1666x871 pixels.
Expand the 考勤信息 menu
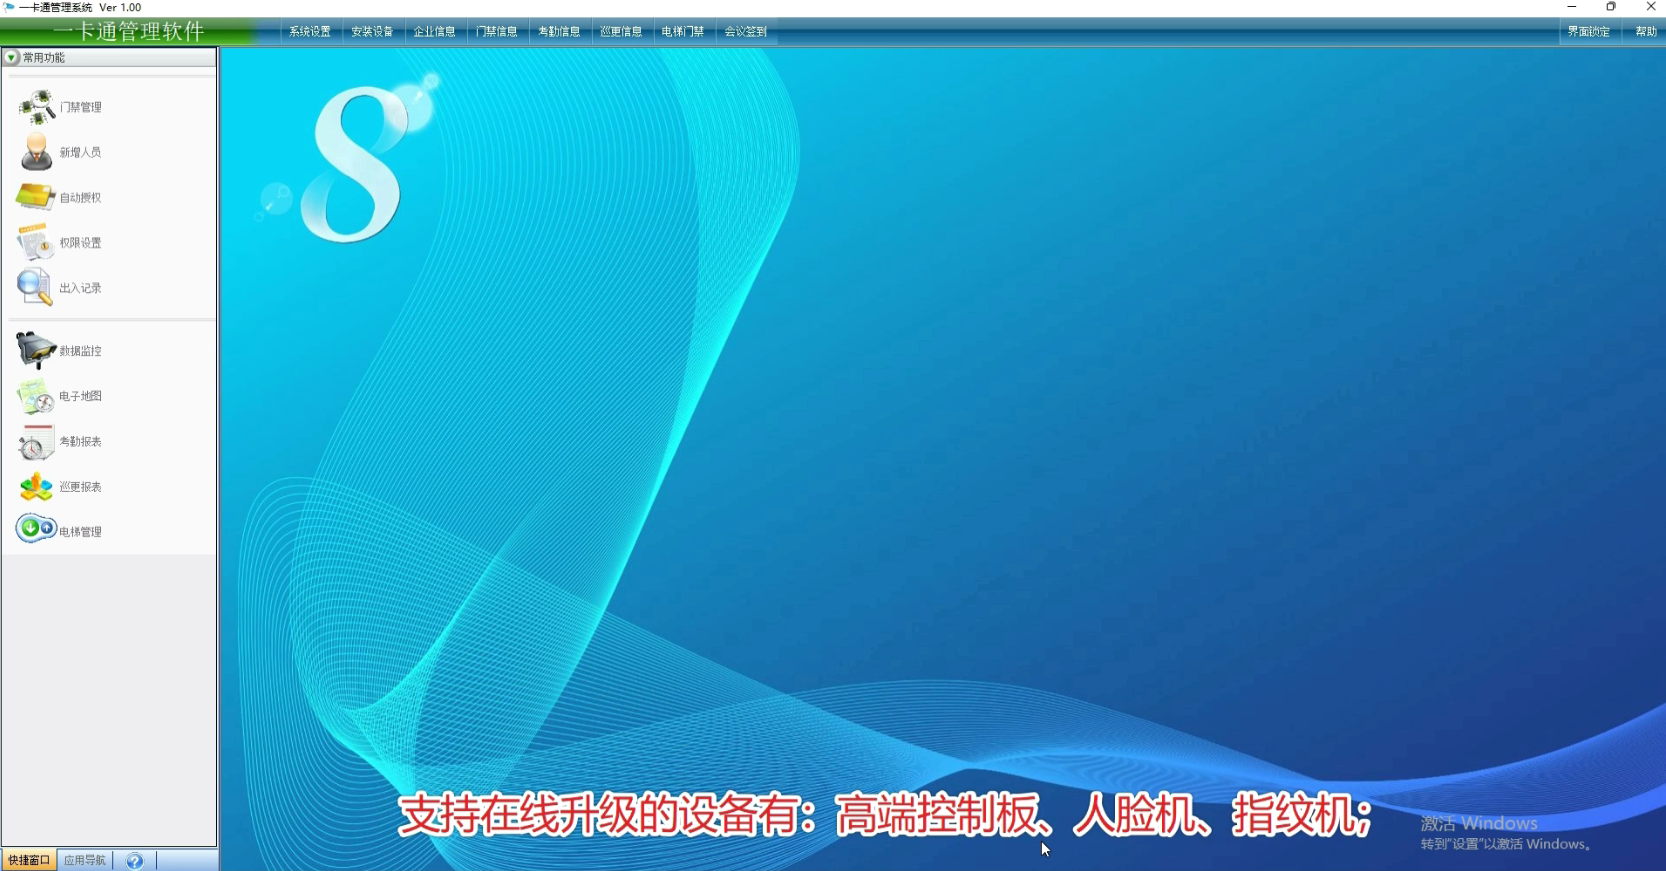pos(559,32)
